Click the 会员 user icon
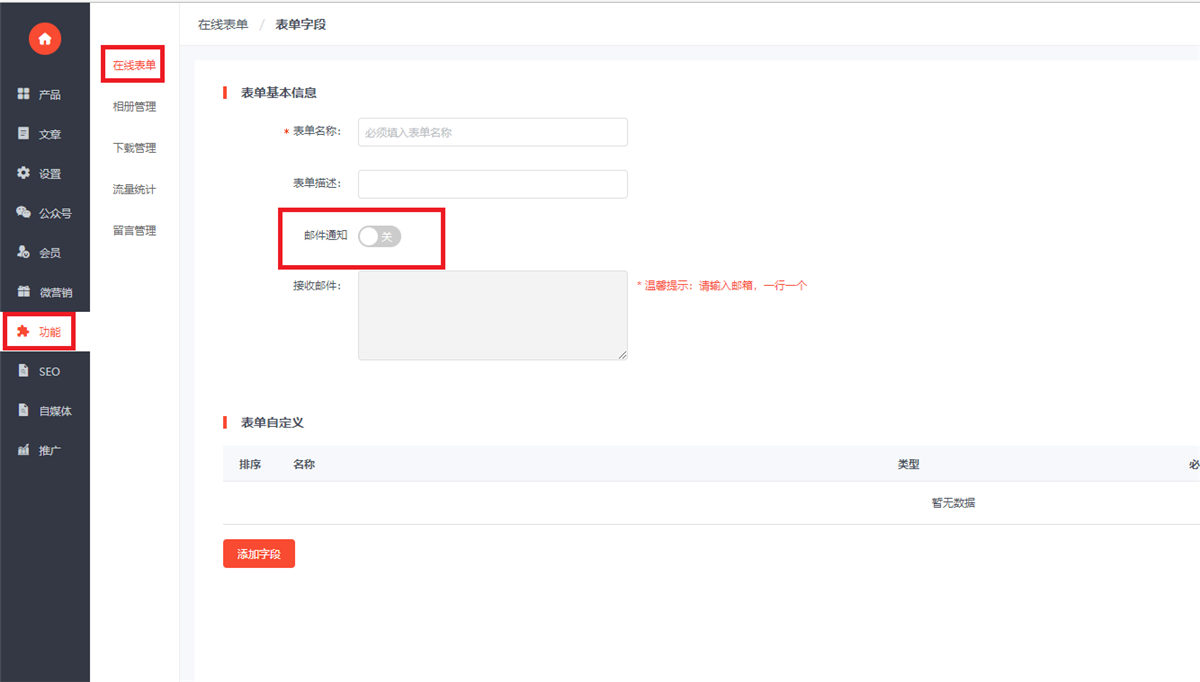 (24, 253)
